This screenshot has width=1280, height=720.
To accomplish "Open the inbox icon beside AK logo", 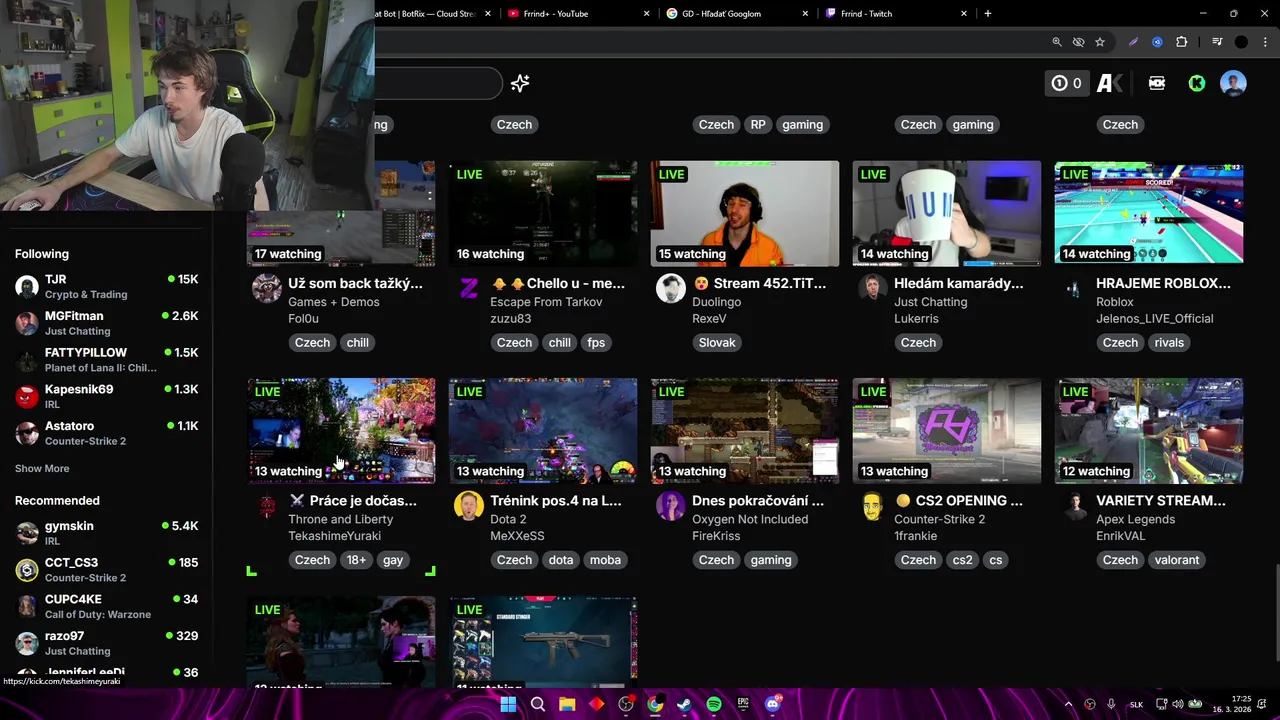I will tap(1157, 83).
